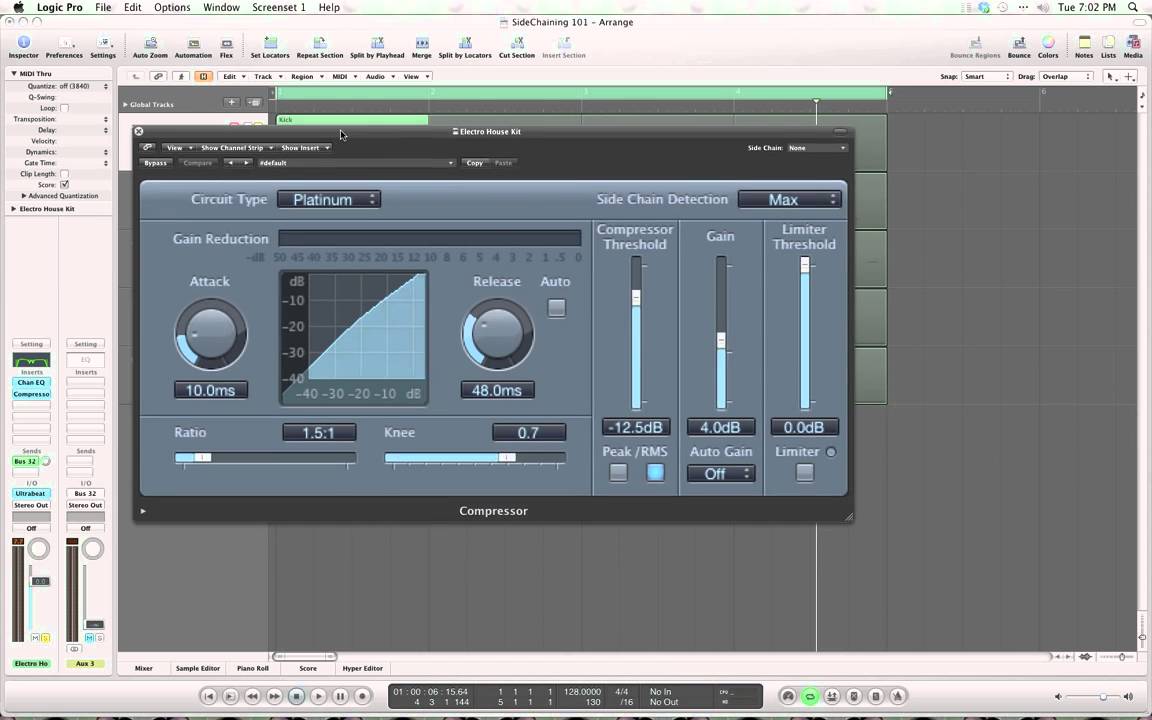This screenshot has height=720, width=1152.
Task: Toggle the Loop checkbox in the Inspector
Action: 64,108
